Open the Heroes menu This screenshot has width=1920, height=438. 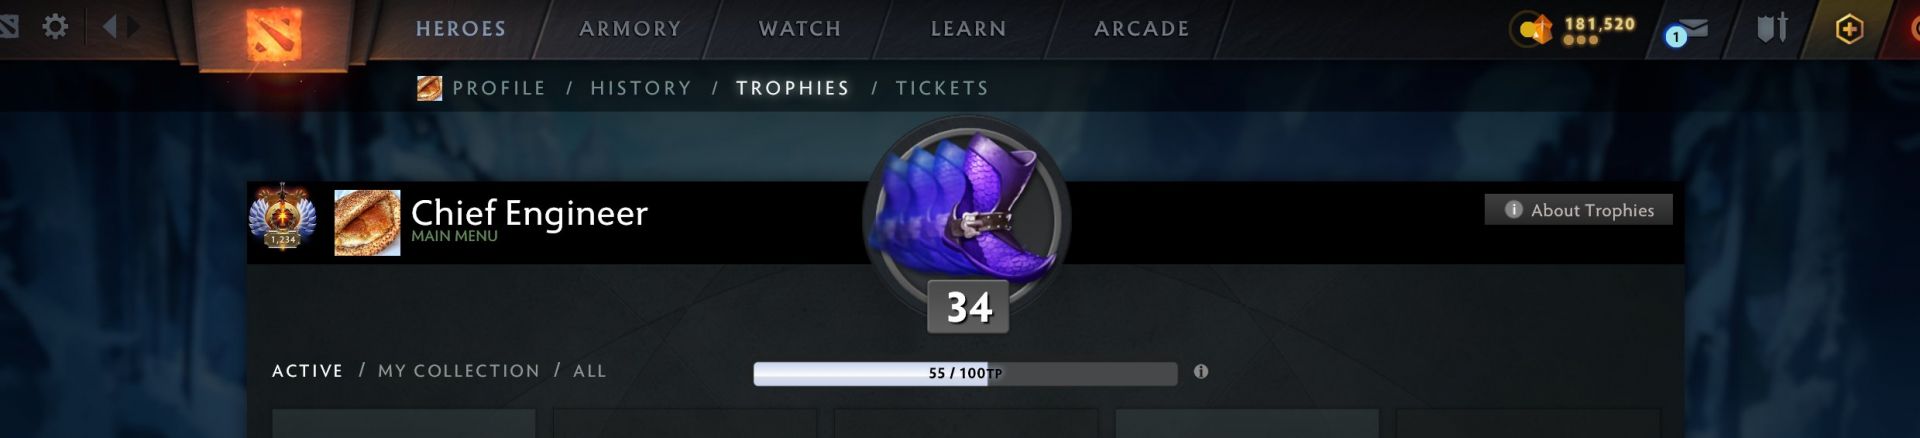[461, 29]
